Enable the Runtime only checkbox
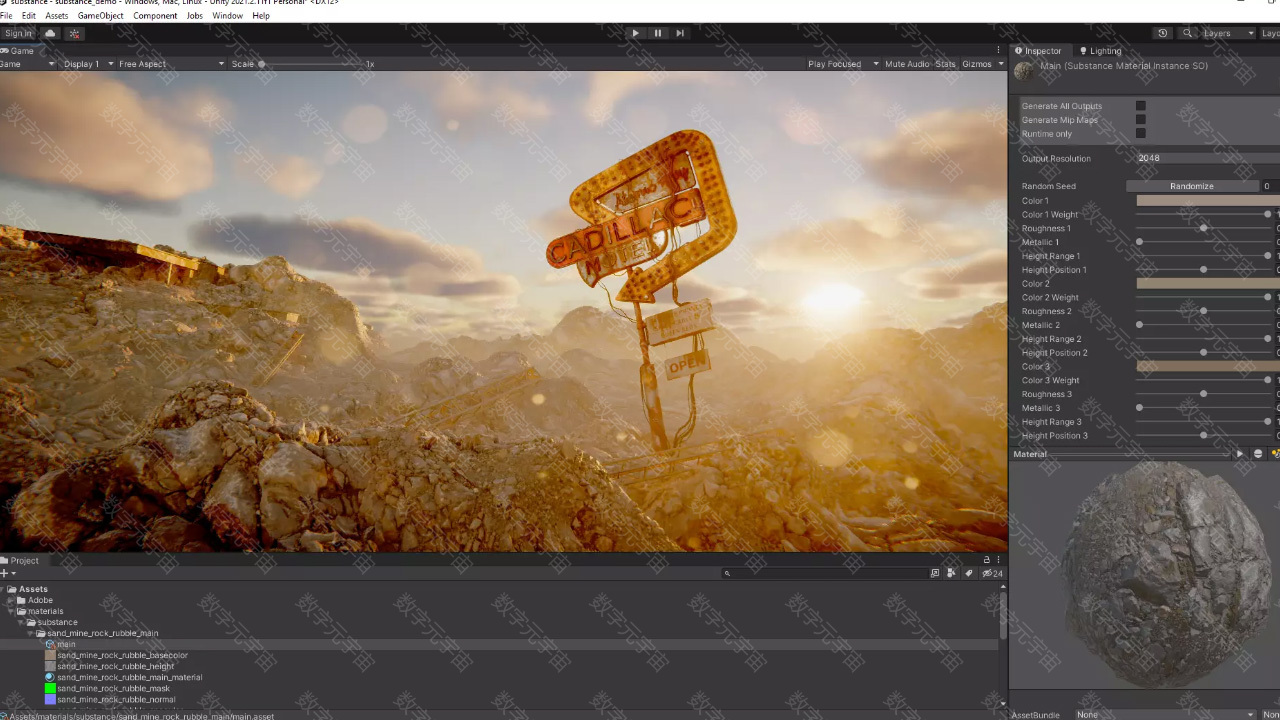 1140,134
